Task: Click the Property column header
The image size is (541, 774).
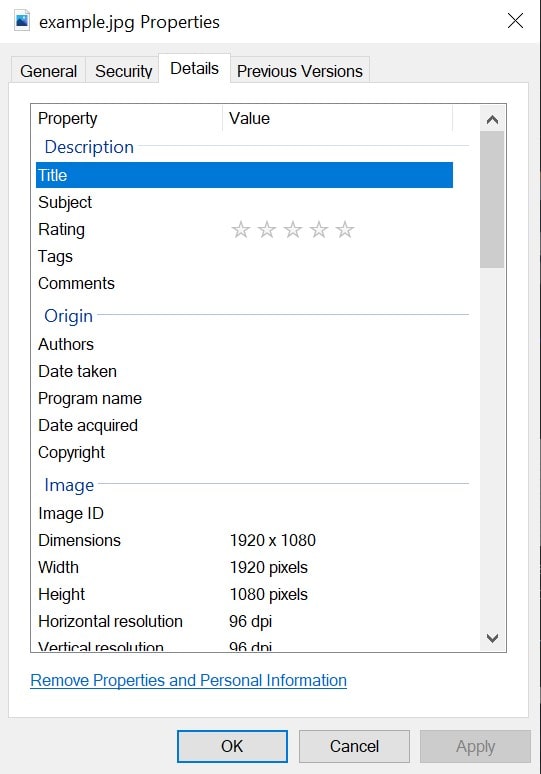Action: coord(127,118)
